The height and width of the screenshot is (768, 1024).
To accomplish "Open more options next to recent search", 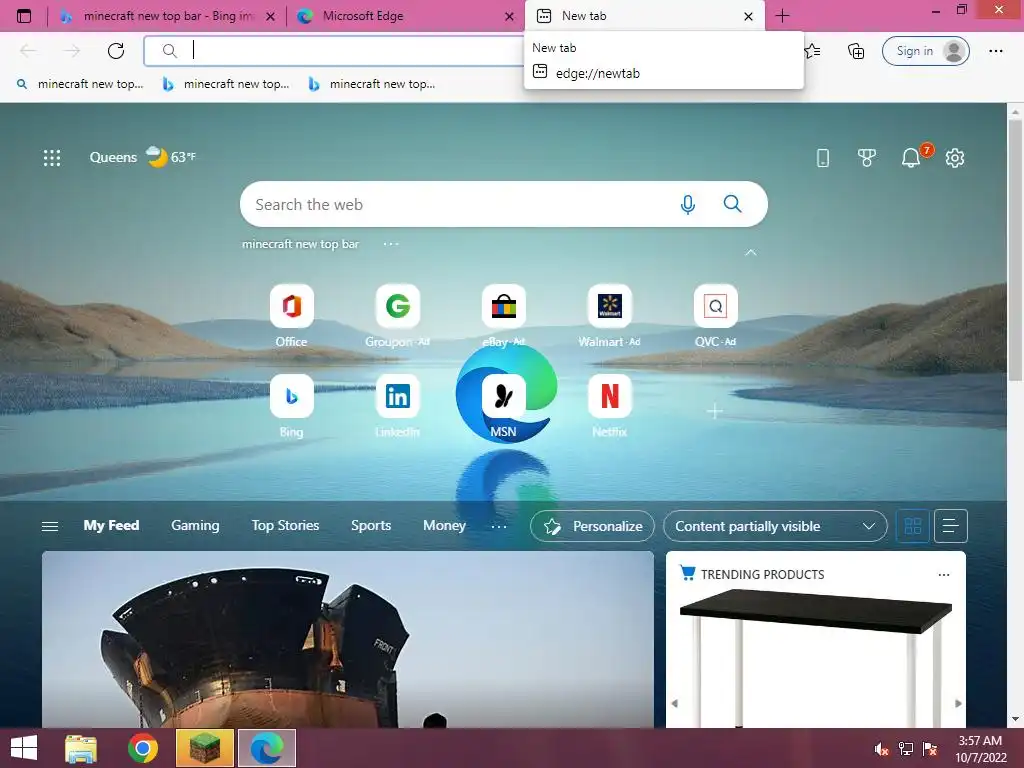I will point(391,244).
